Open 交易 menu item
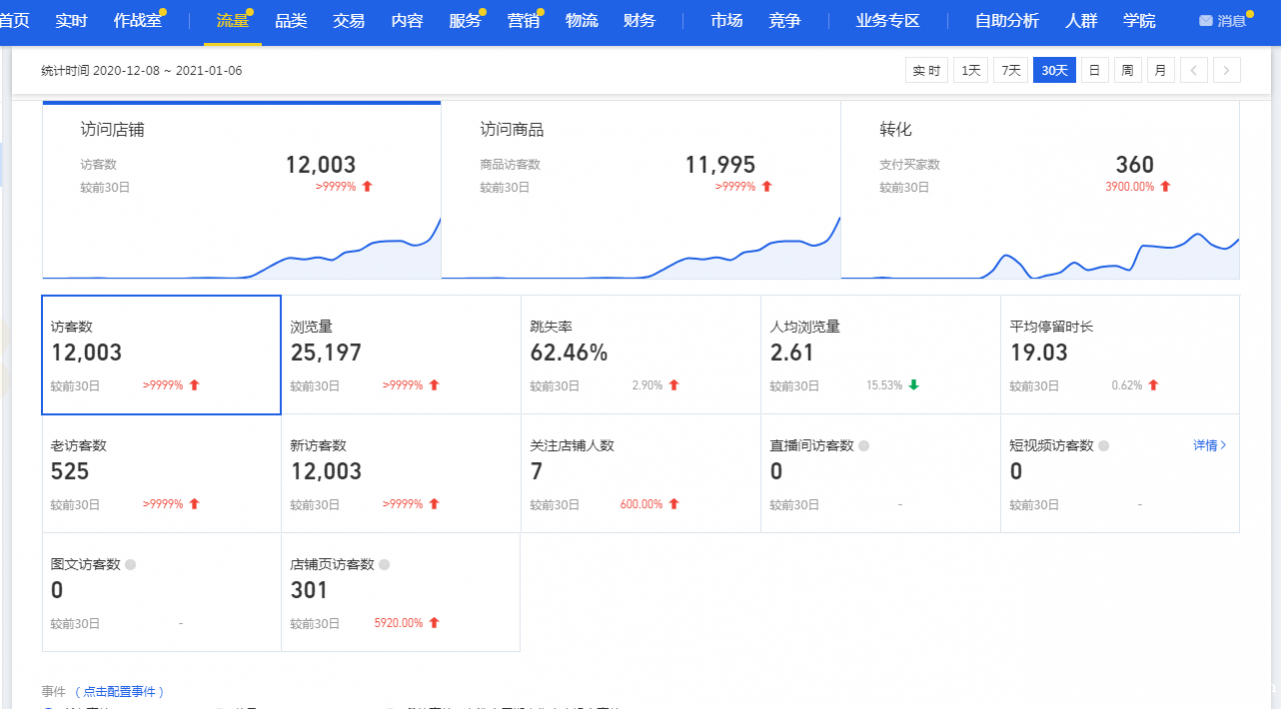The height and width of the screenshot is (709, 1281). tap(349, 21)
